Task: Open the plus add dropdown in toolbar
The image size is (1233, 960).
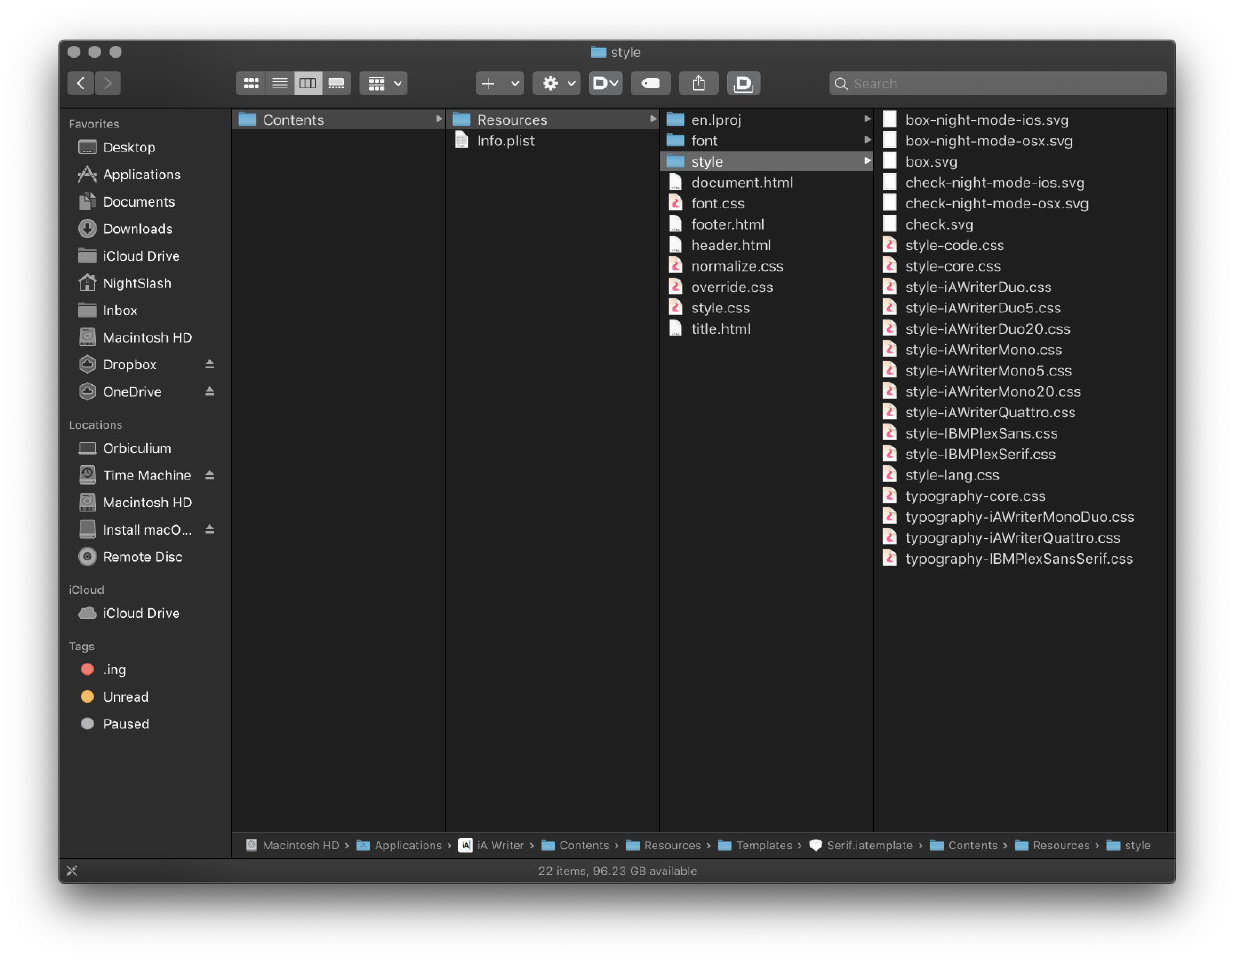Action: [499, 83]
